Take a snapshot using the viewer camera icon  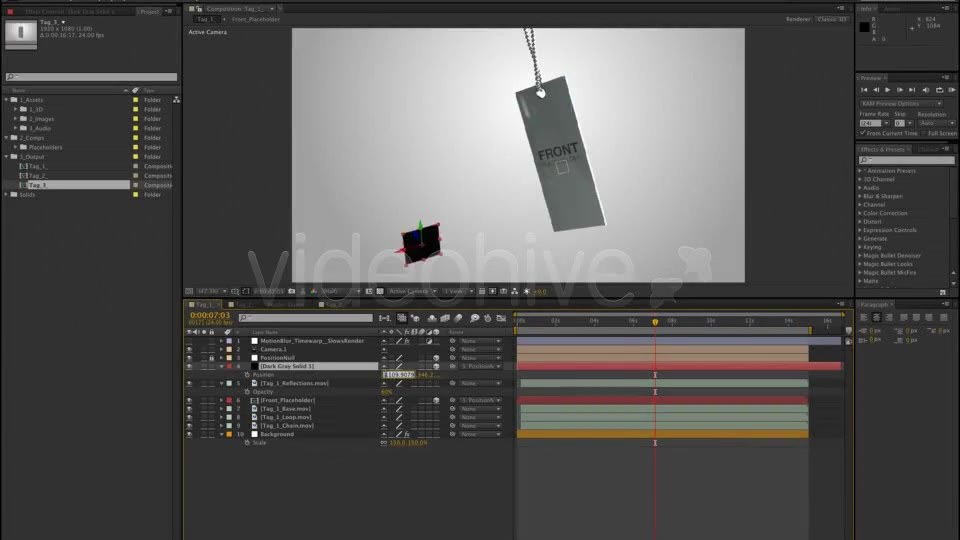292,291
